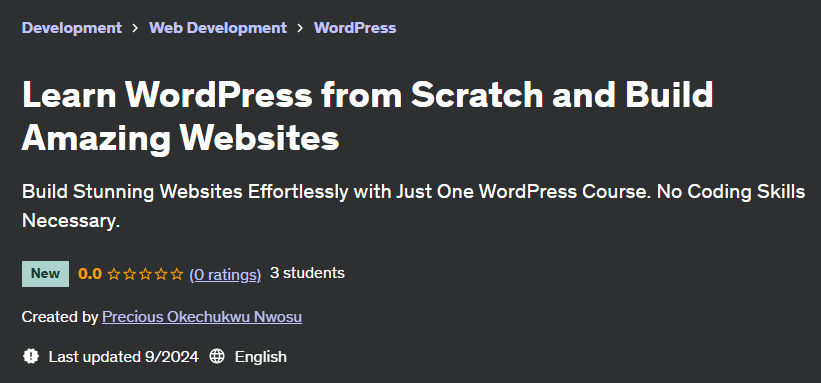821x383 pixels.
Task: Click the '3 students' text
Action: click(307, 273)
